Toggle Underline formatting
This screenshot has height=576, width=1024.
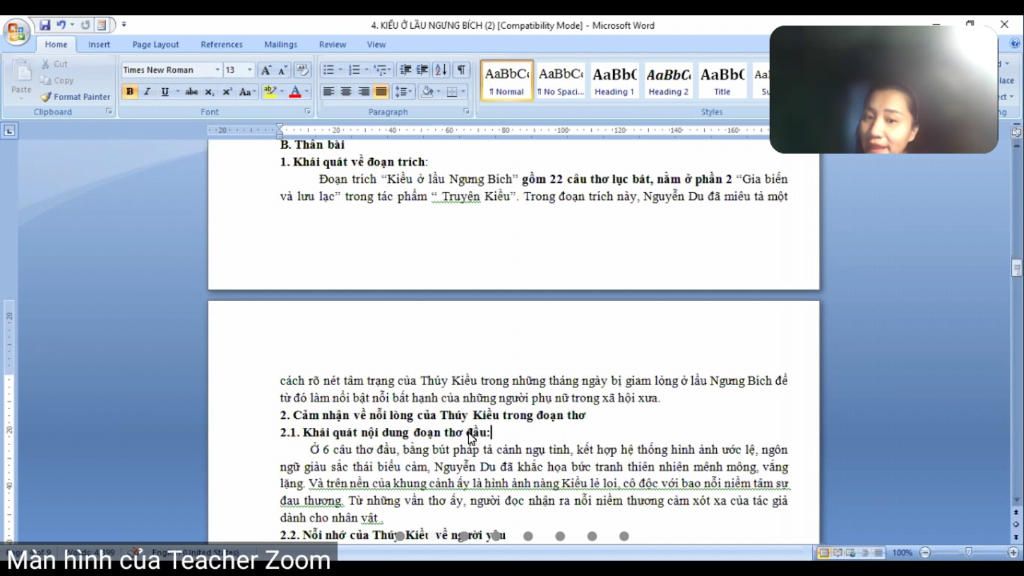pos(165,91)
